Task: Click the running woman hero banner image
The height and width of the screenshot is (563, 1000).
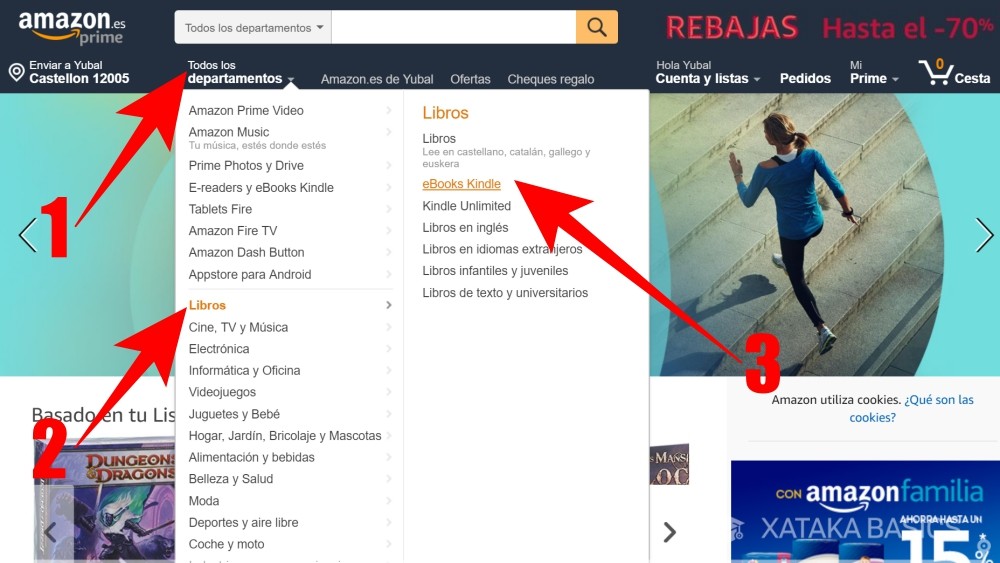Action: [797, 234]
